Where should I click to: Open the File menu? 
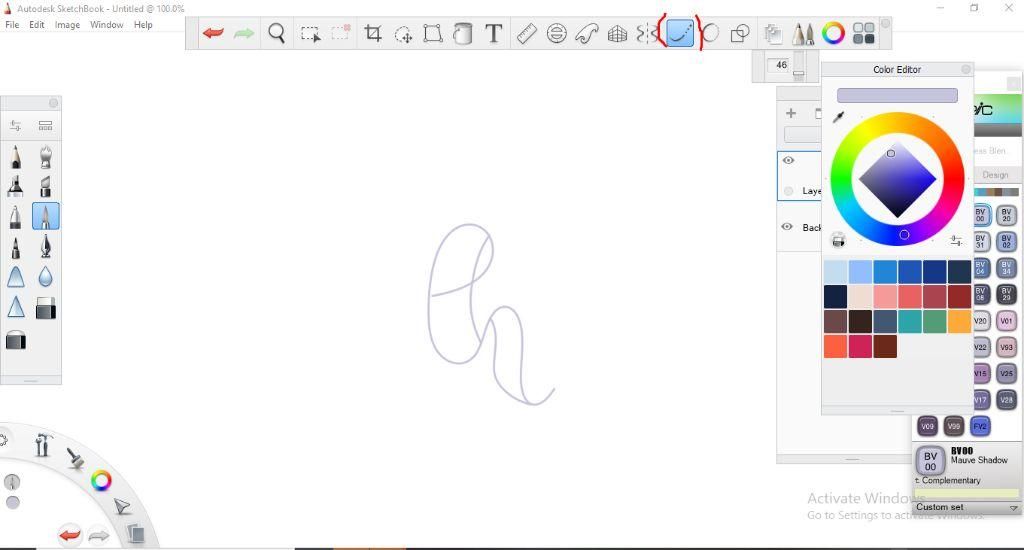(x=12, y=25)
